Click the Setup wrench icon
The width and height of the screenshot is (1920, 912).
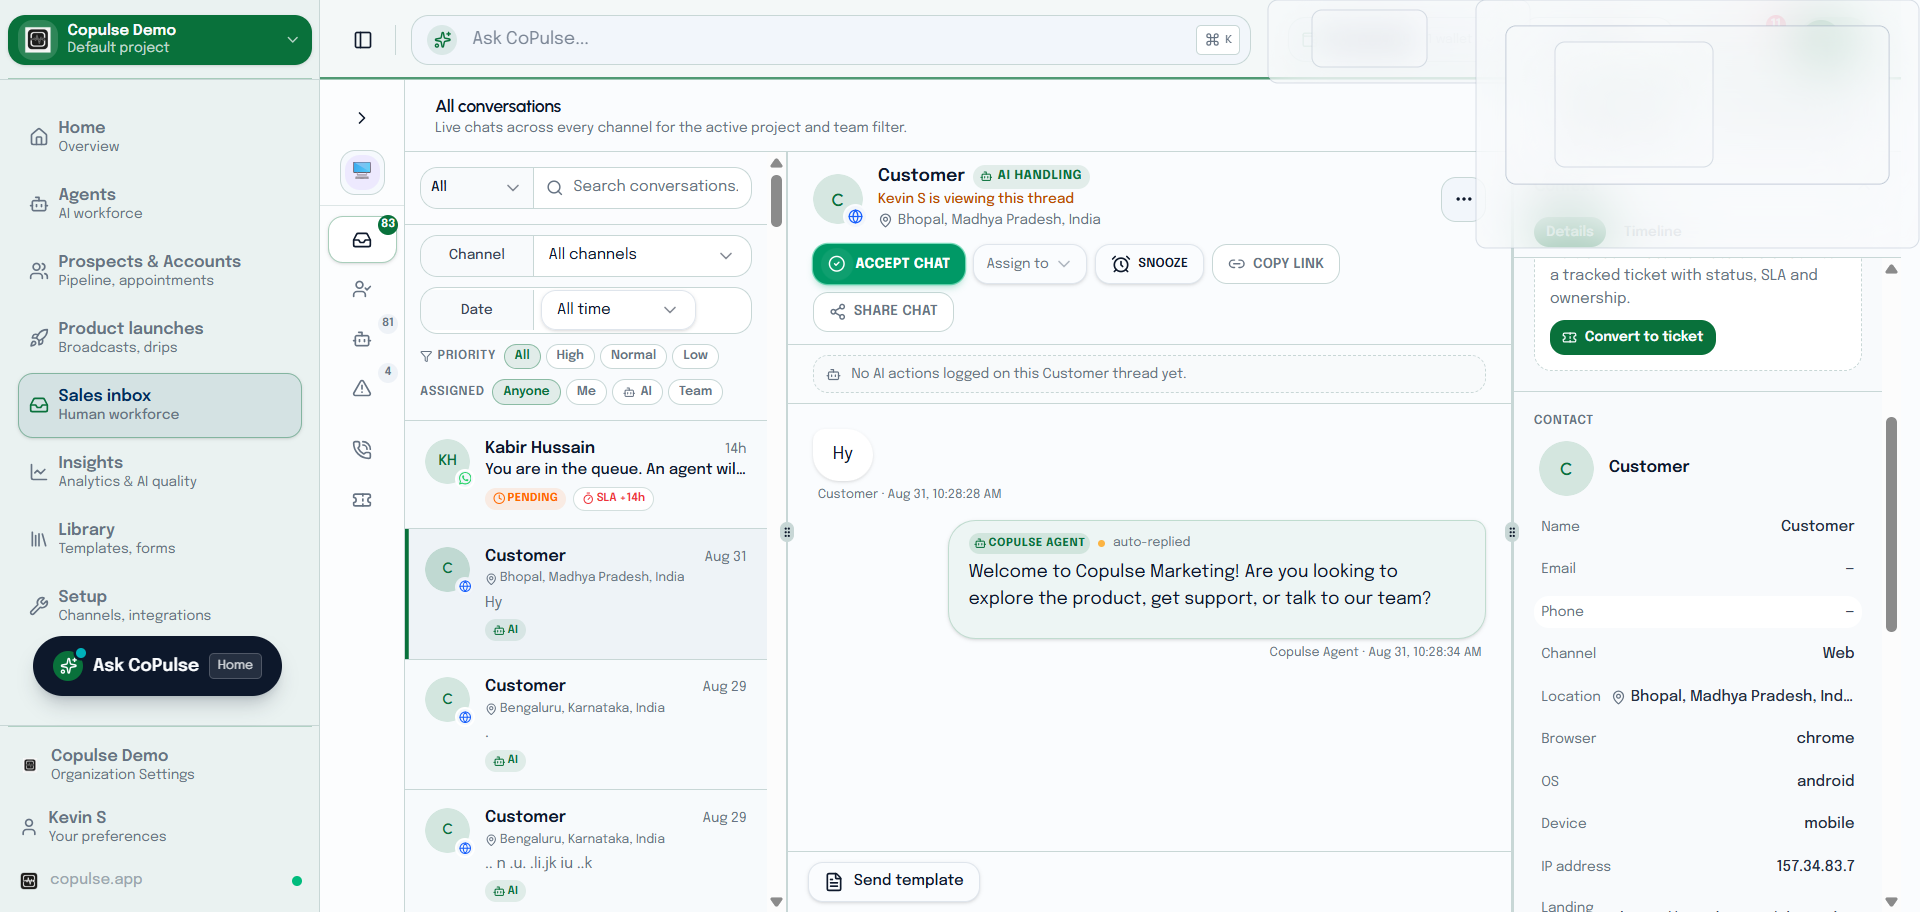[x=39, y=606]
